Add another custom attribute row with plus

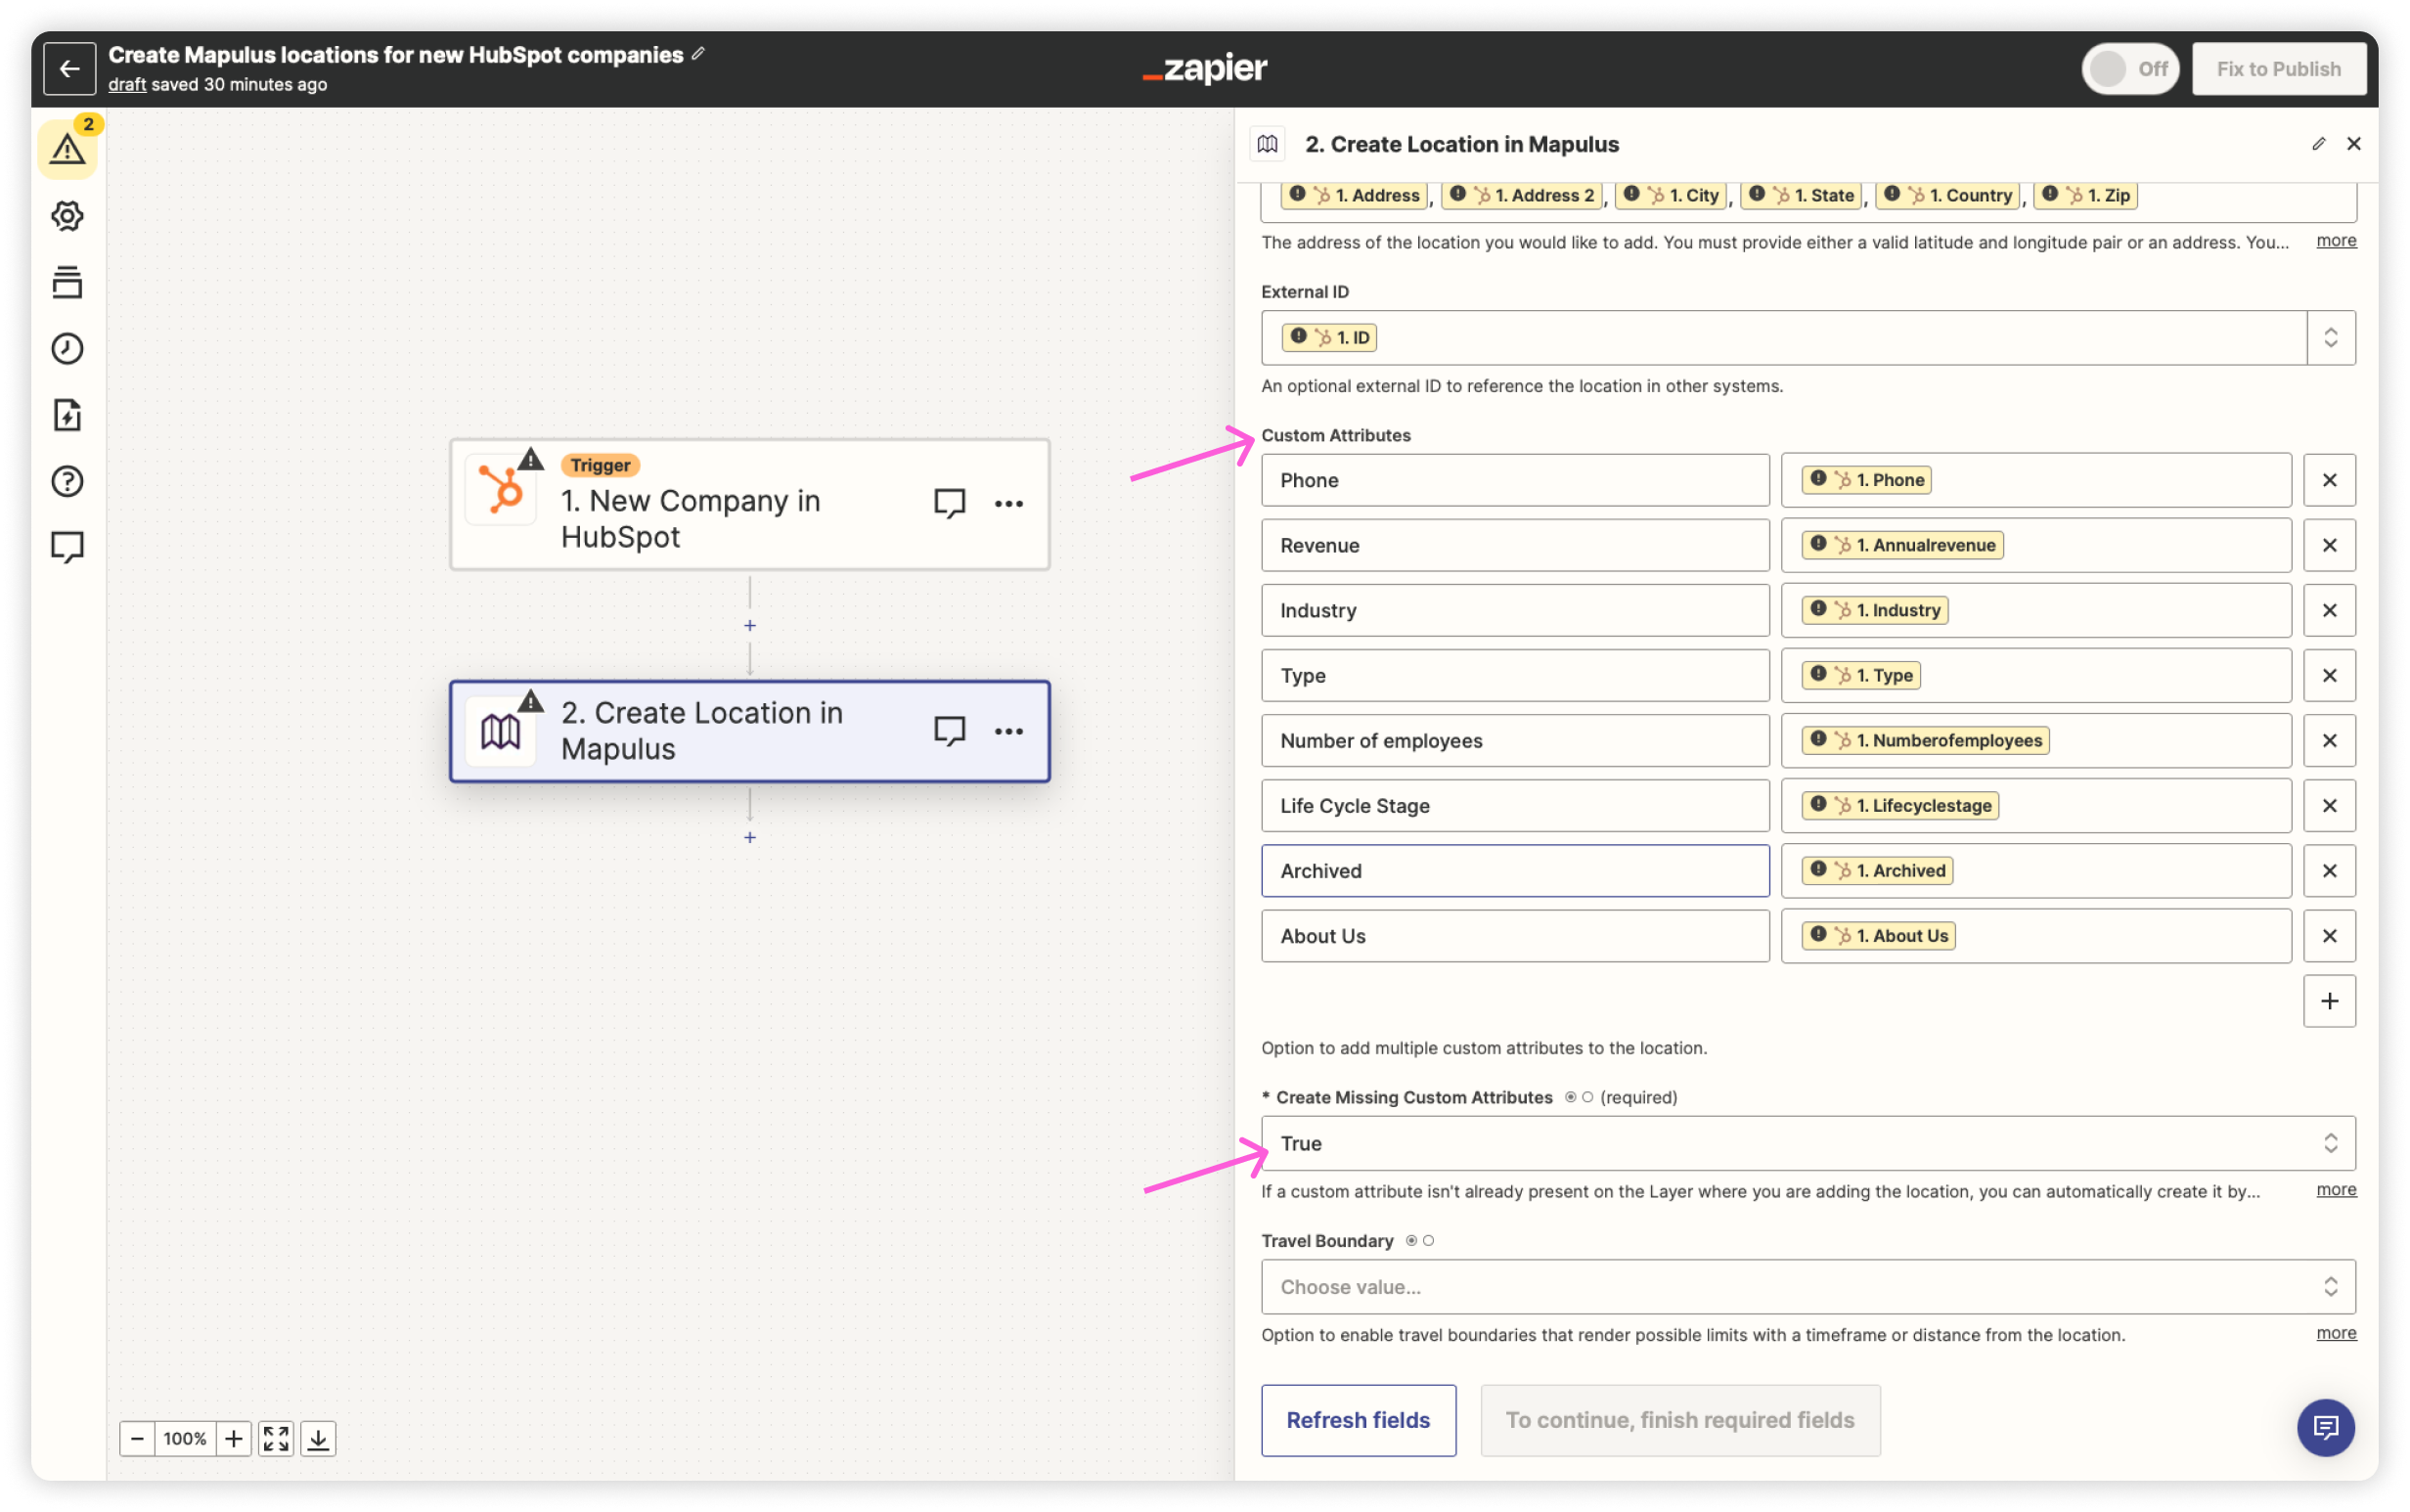2329,1001
